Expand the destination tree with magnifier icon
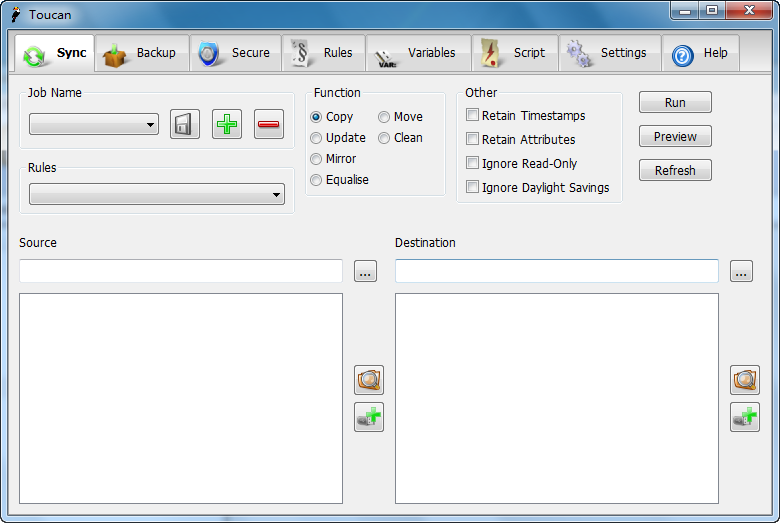Screen dimensions: 780x523 pos(745,380)
